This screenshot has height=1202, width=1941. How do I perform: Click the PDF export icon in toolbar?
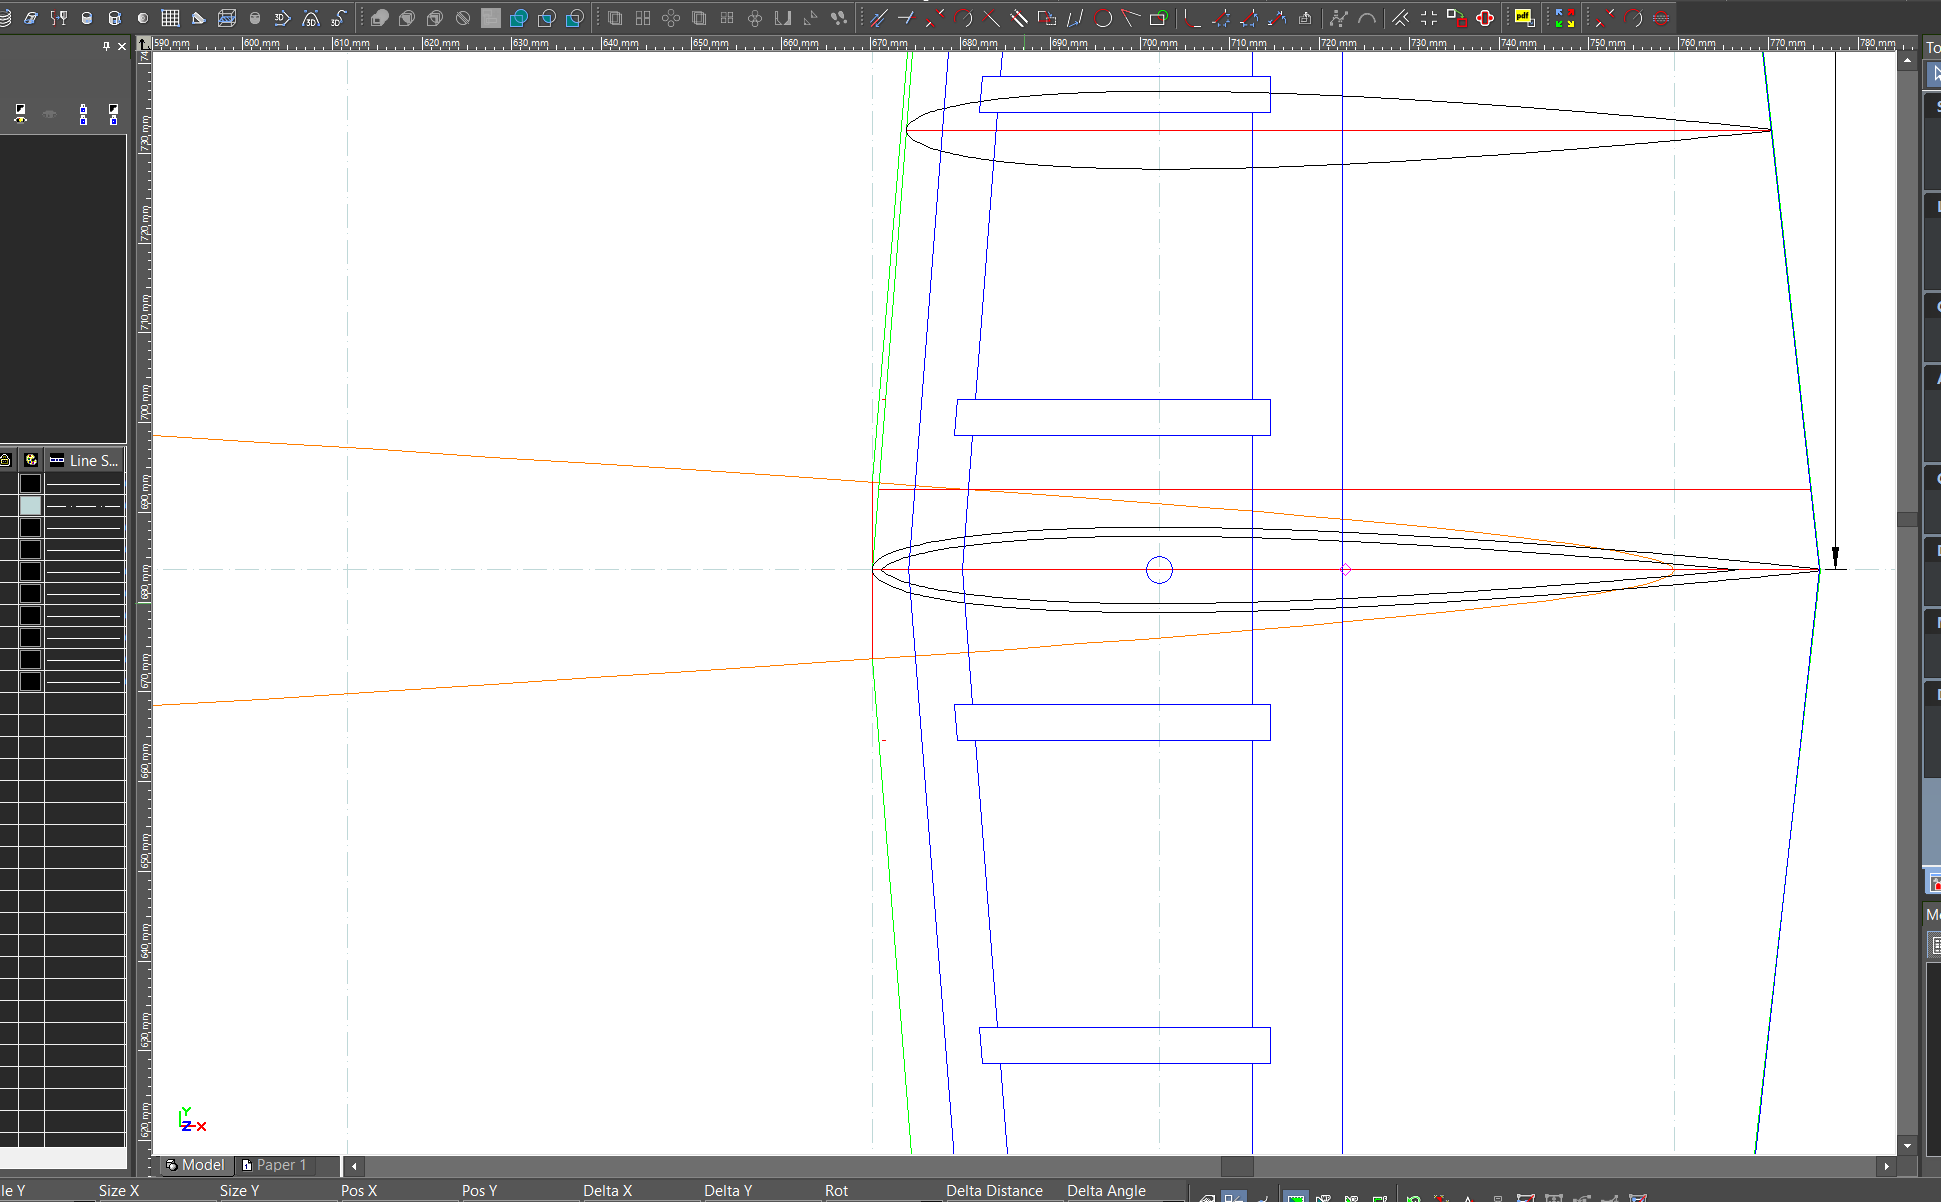[1523, 17]
